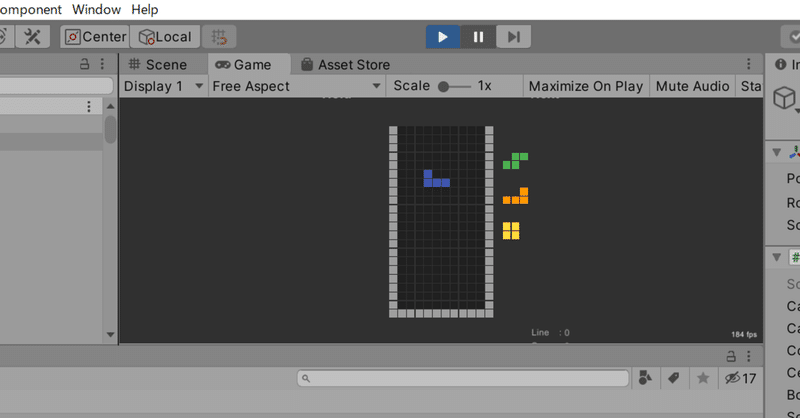The width and height of the screenshot is (800, 418).
Task: Click the Inspector info tab icon
Action: pyautogui.click(x=781, y=64)
